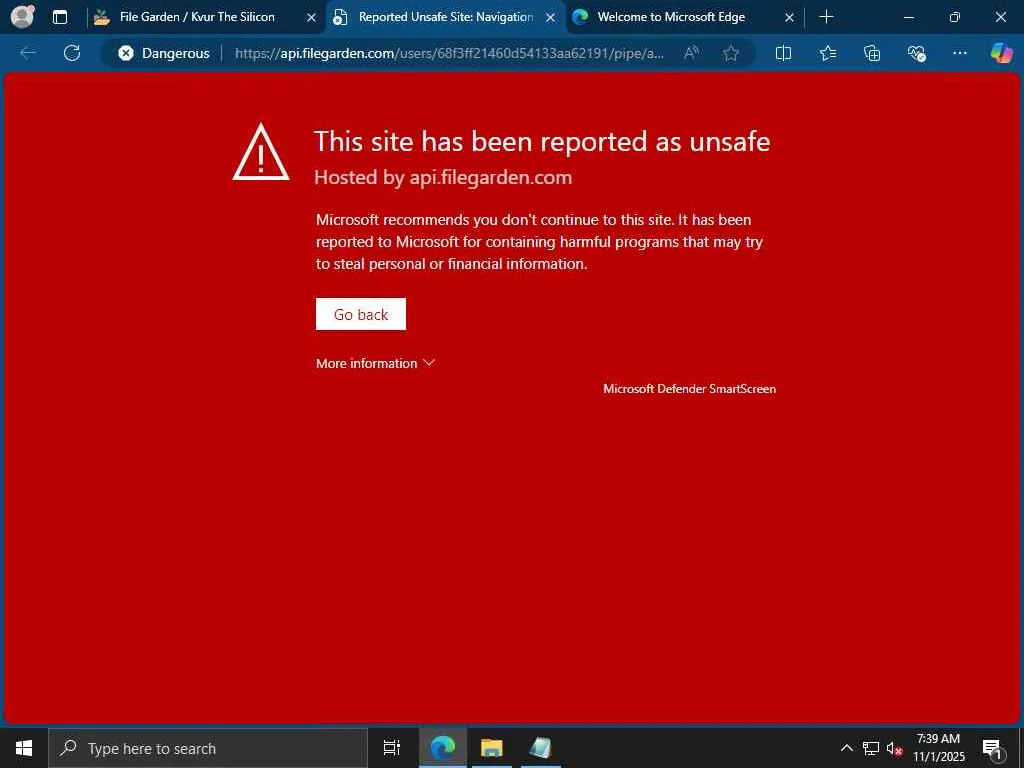The height and width of the screenshot is (768, 1024).
Task: Expand More information section
Action: tap(375, 363)
